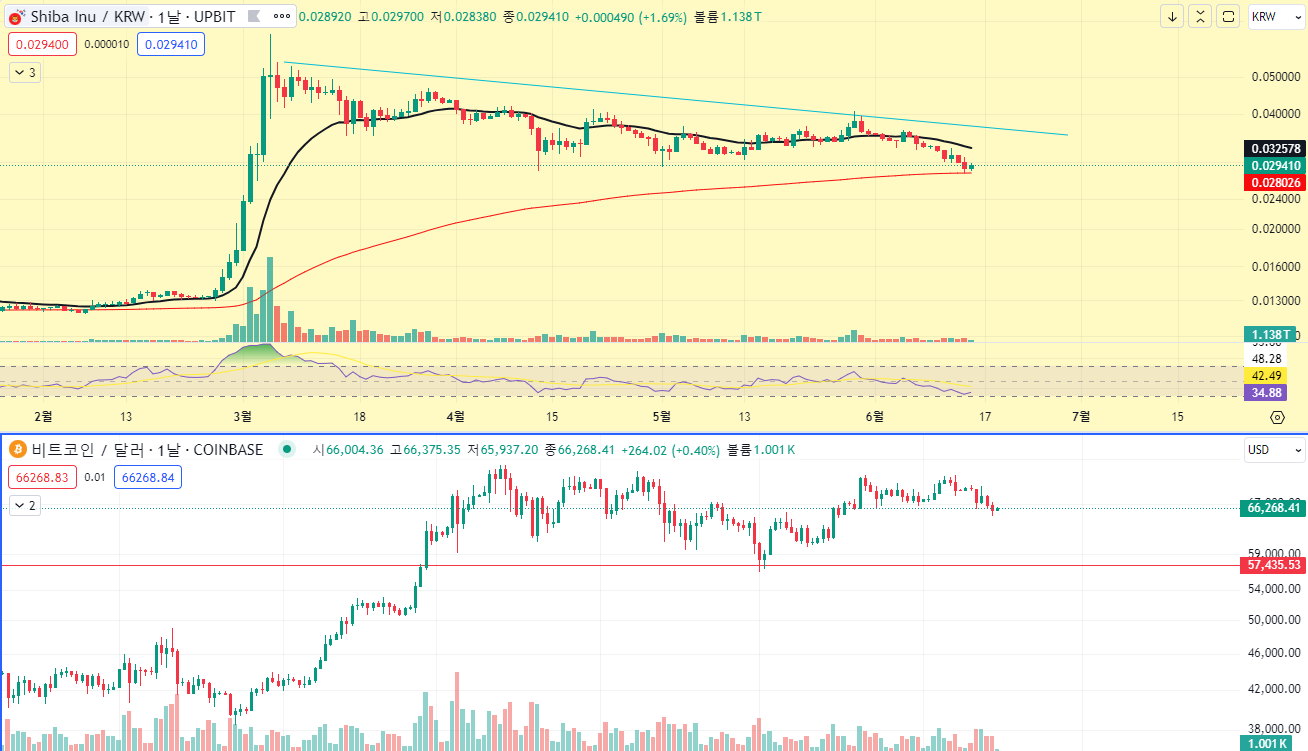1308x751 pixels.
Task: Click the 38,000.00 Bitcoin axis label
Action: (1274, 729)
